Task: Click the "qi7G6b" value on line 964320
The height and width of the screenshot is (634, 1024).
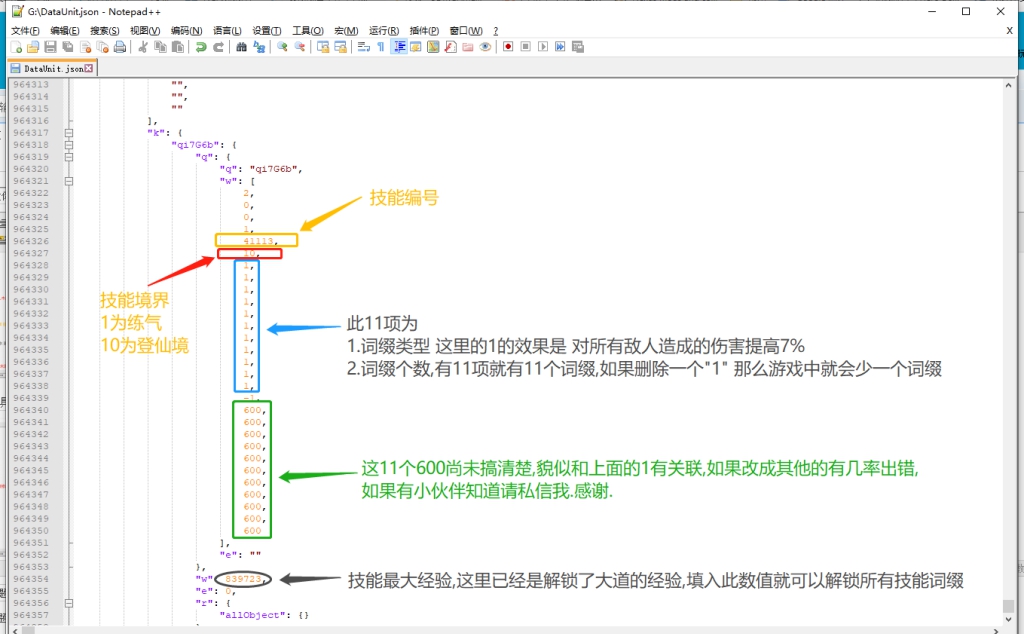Action: click(x=274, y=169)
